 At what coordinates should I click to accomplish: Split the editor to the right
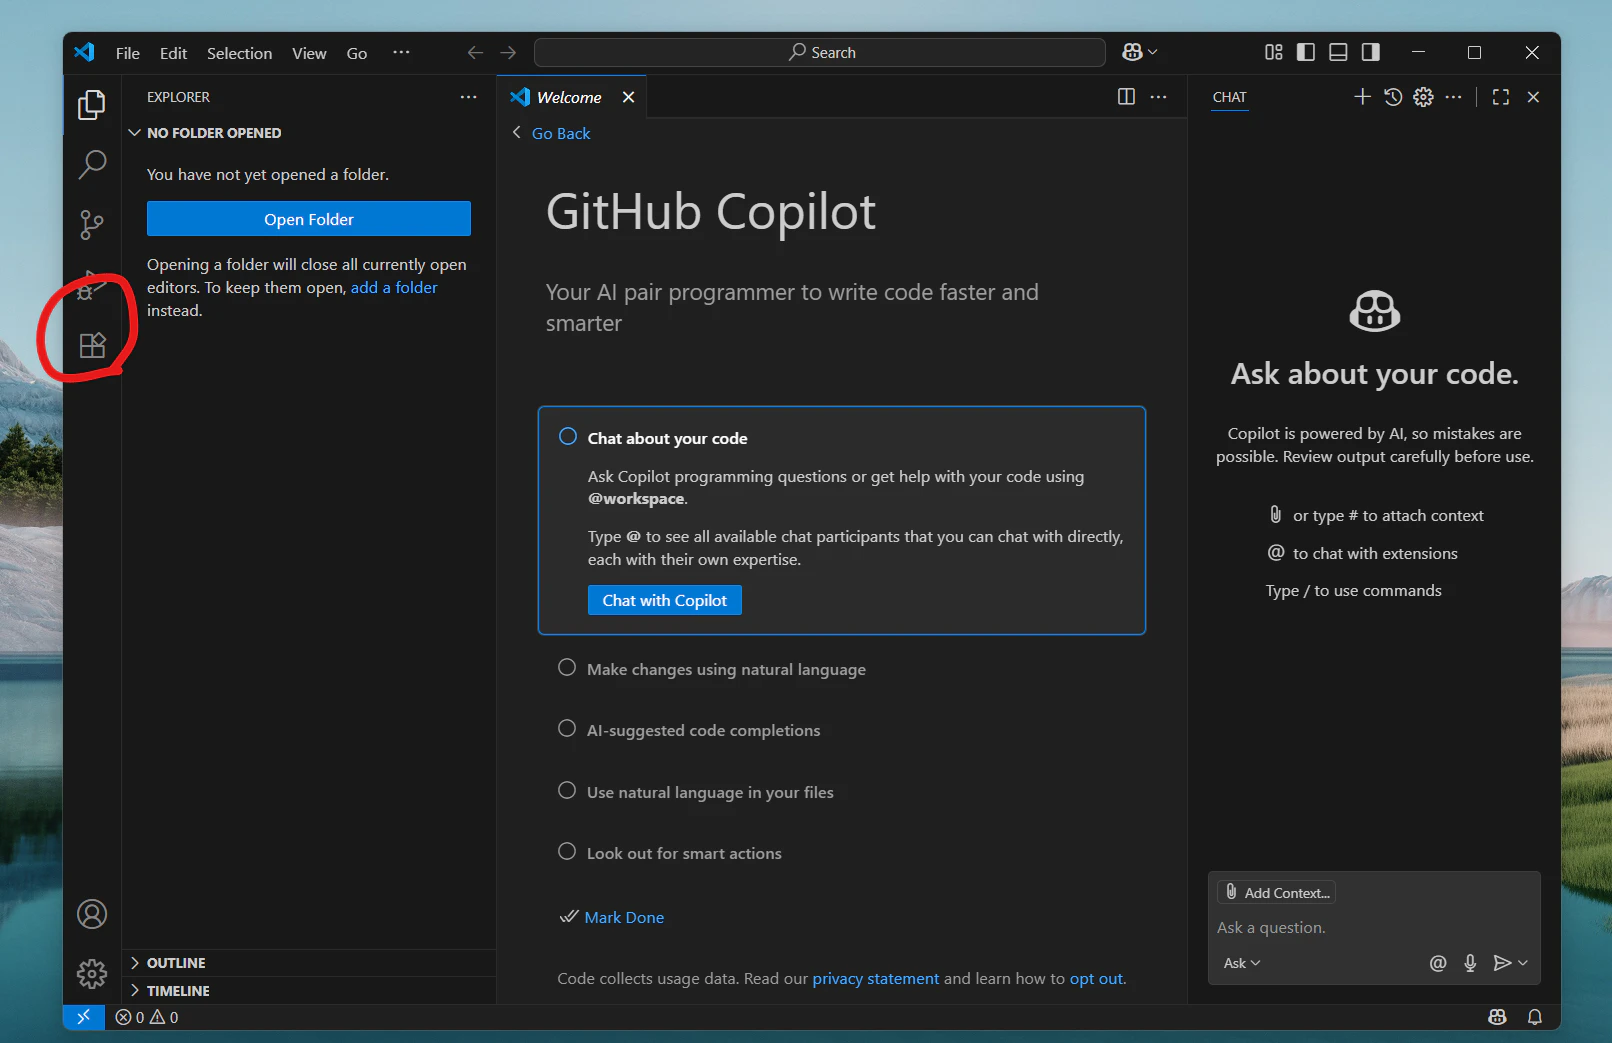pos(1126,97)
